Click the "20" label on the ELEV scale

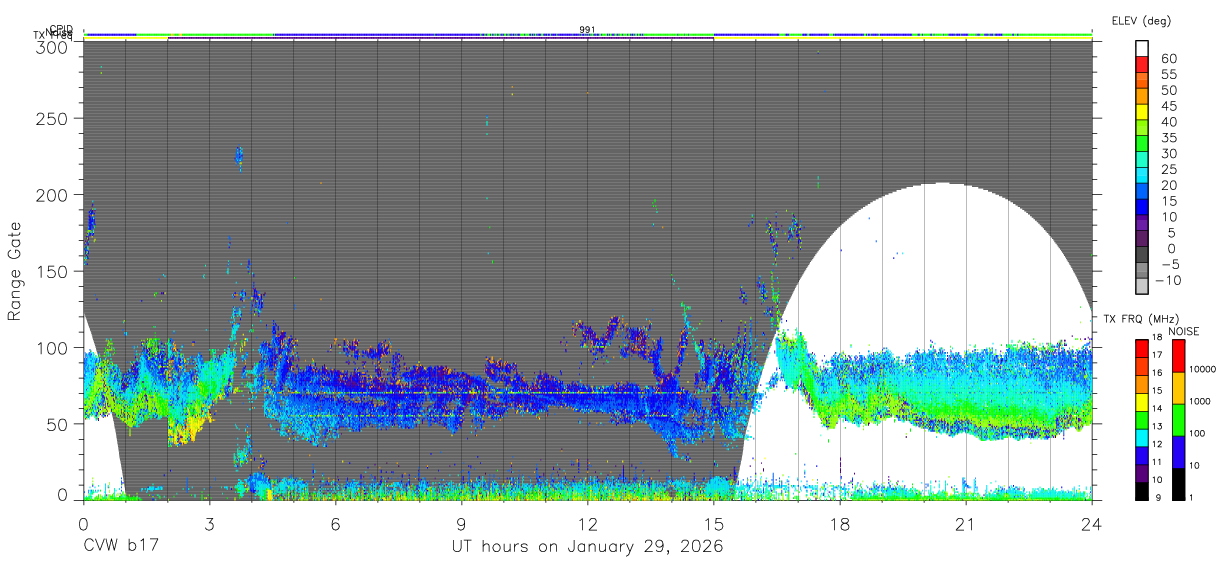coord(1169,185)
